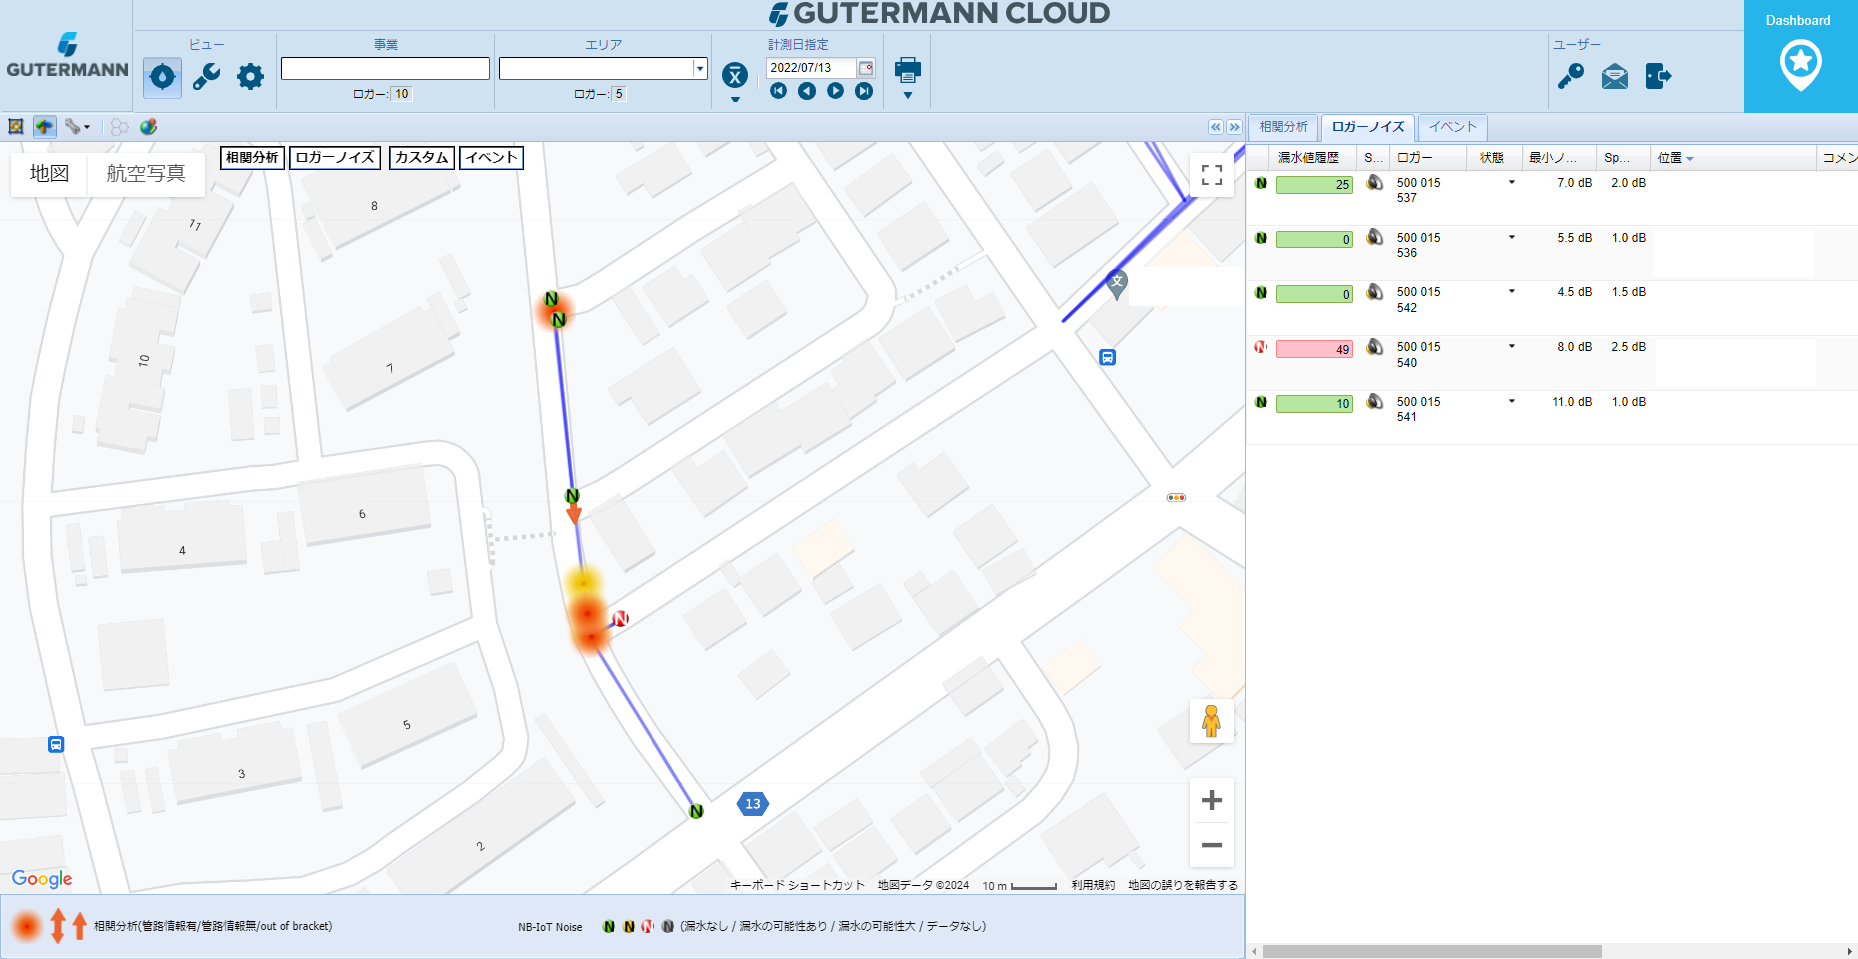Expand the arrow below the X clear button
Image resolution: width=1858 pixels, height=959 pixels.
[x=735, y=99]
